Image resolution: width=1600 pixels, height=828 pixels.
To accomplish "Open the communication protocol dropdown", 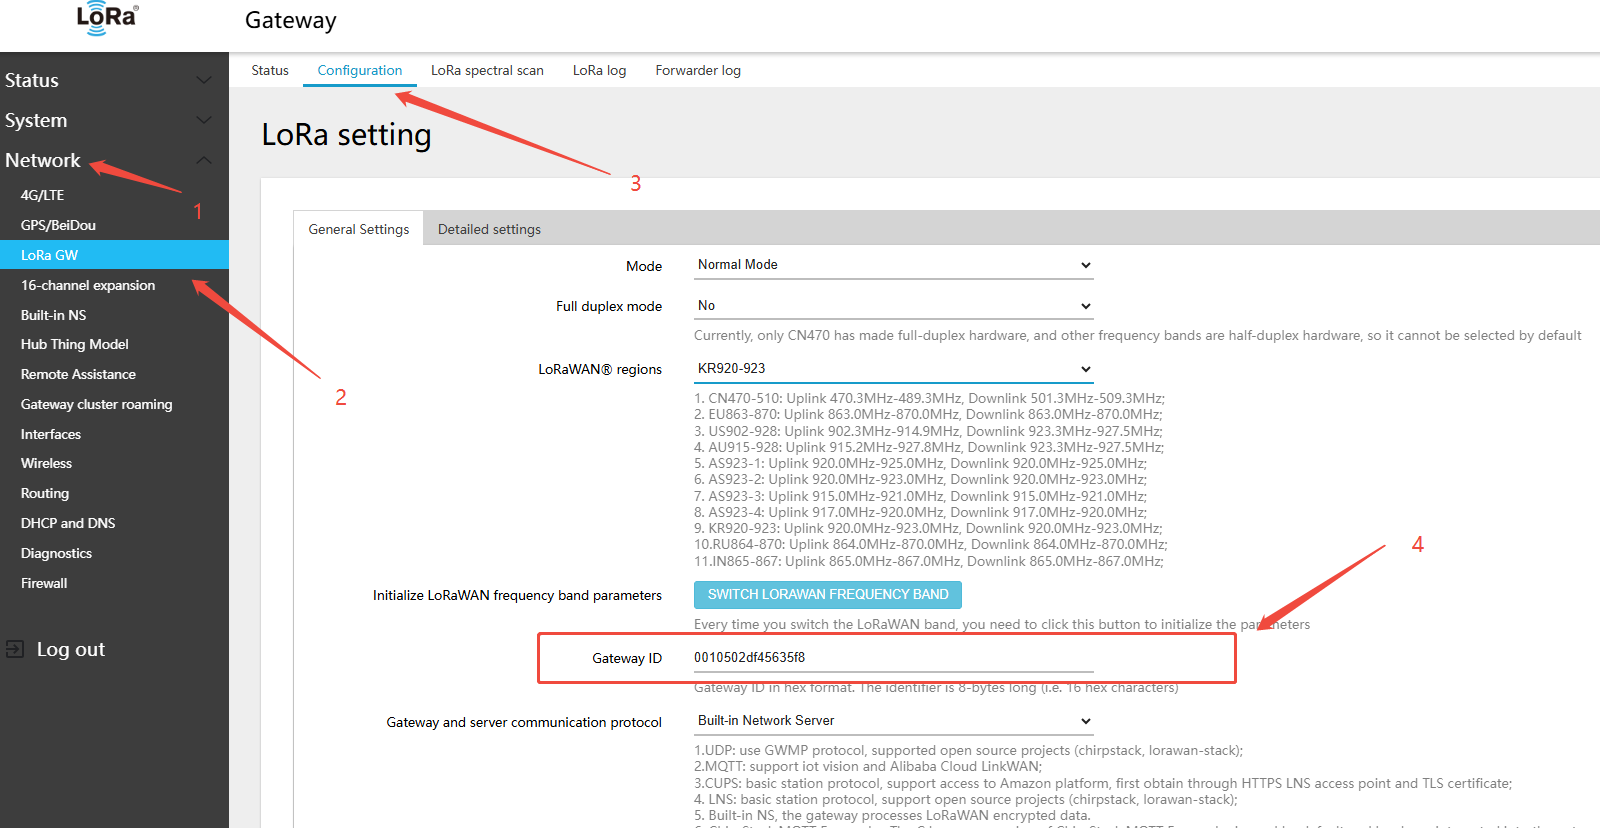I will [893, 721].
